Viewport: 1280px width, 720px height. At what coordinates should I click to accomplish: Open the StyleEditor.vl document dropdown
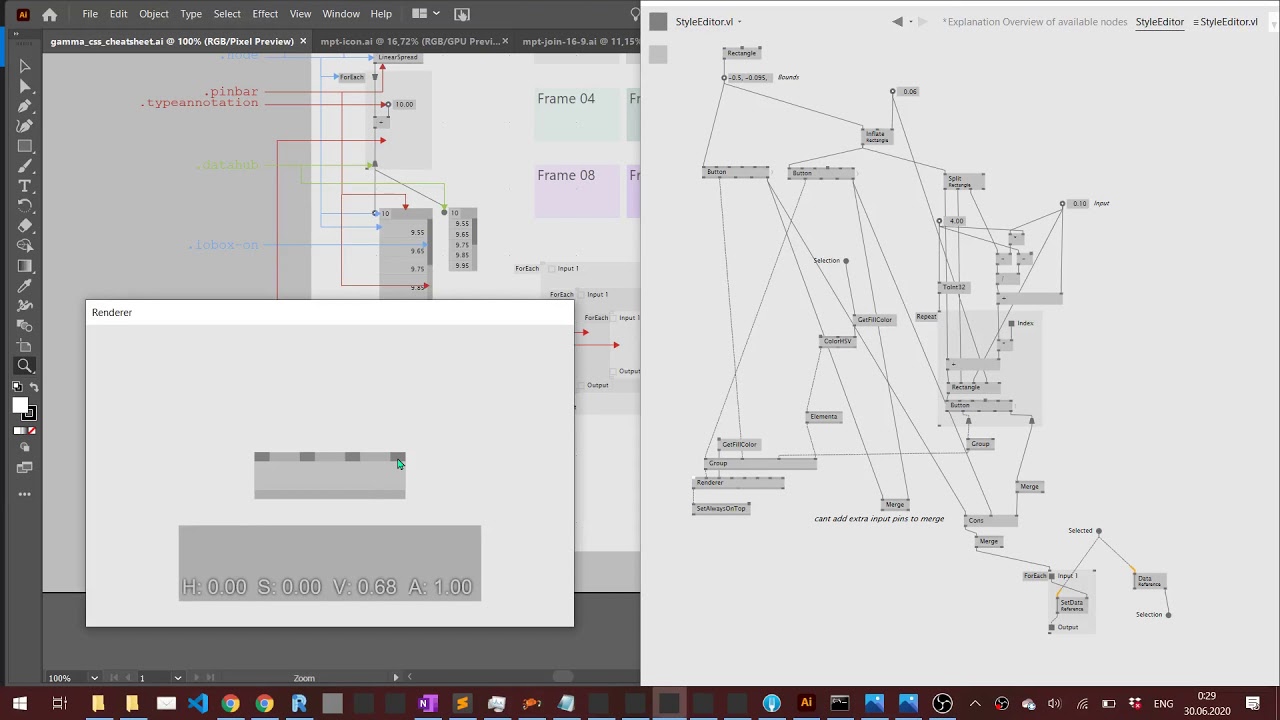739,22
